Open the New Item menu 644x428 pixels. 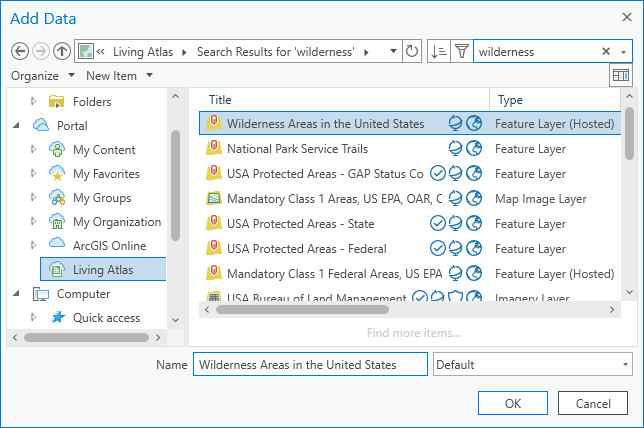pyautogui.click(x=118, y=76)
